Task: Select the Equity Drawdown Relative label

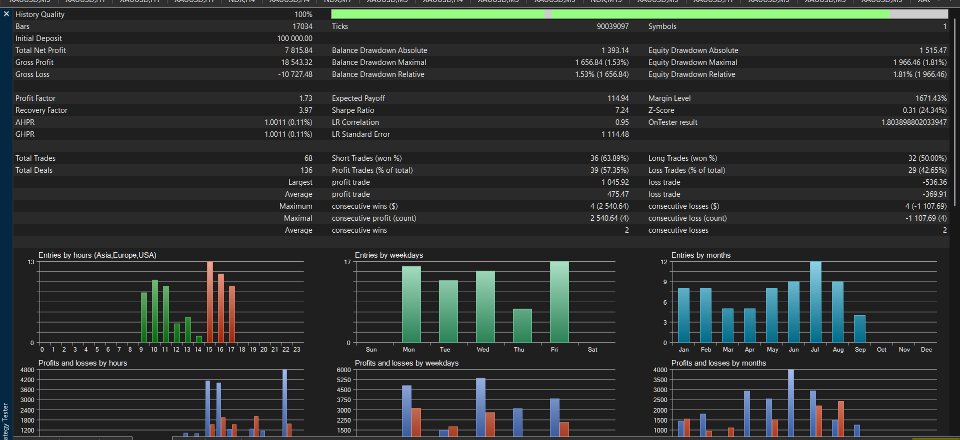Action: pyautogui.click(x=692, y=74)
